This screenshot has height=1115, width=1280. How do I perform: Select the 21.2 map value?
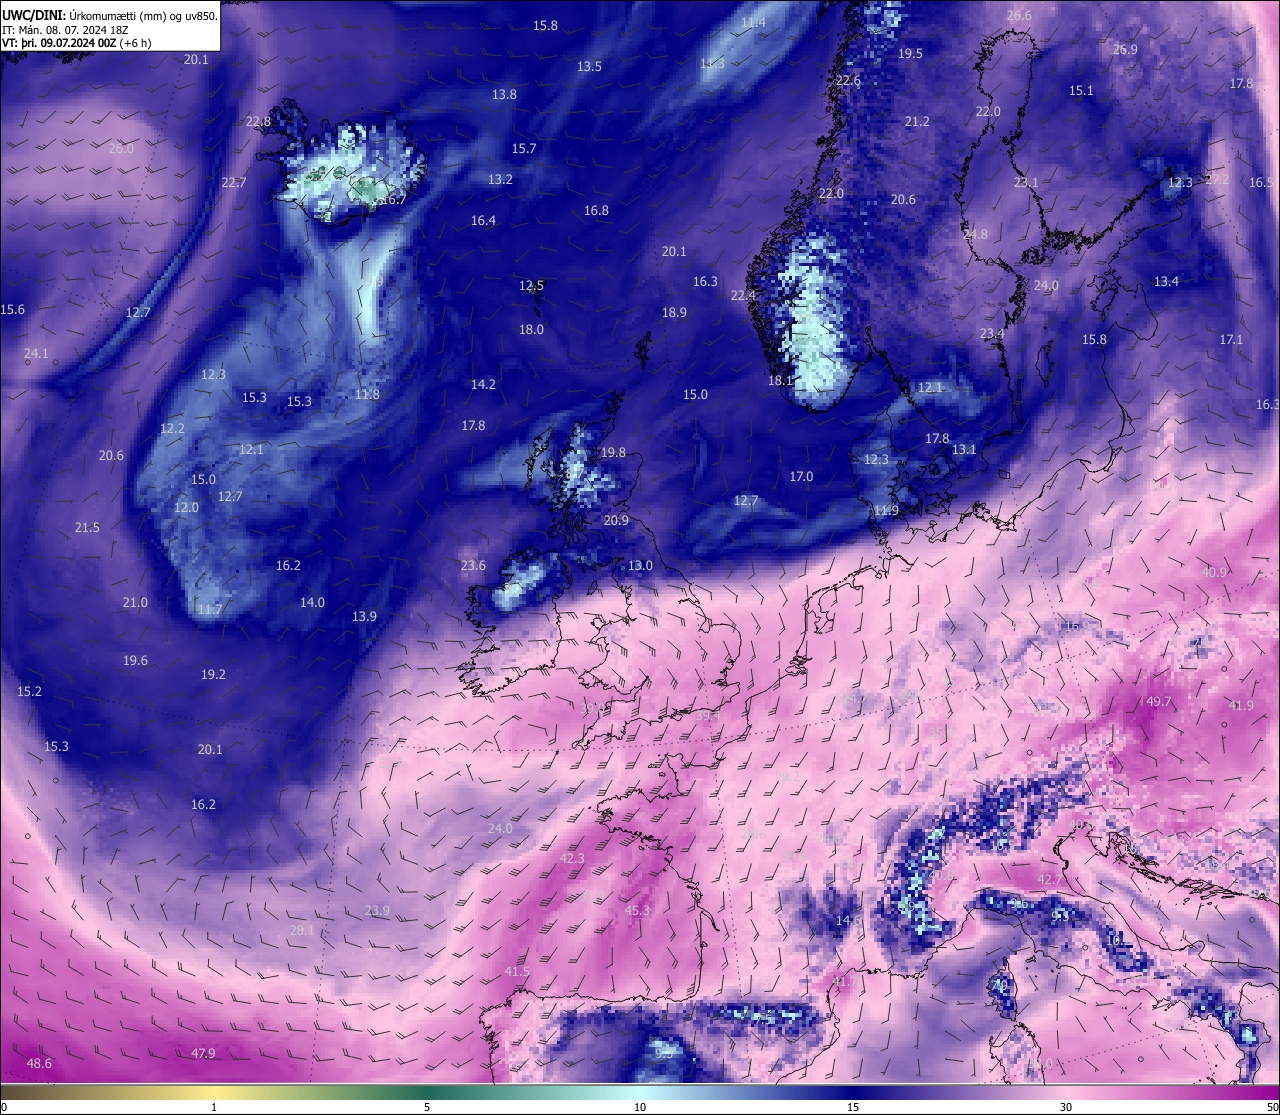pos(917,122)
